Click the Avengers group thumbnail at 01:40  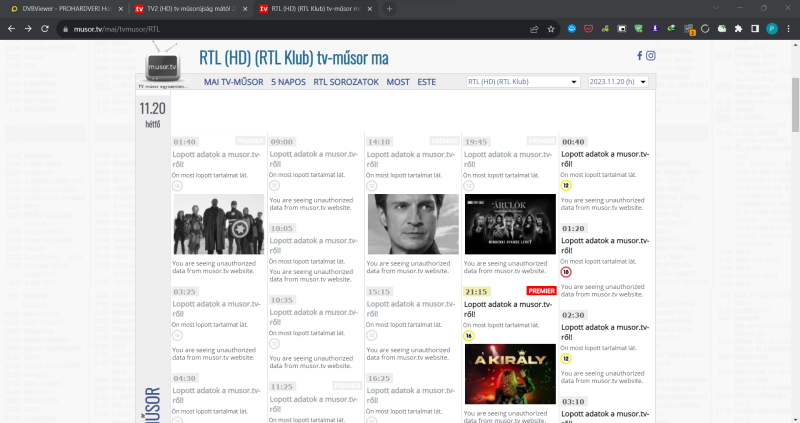[219, 224]
